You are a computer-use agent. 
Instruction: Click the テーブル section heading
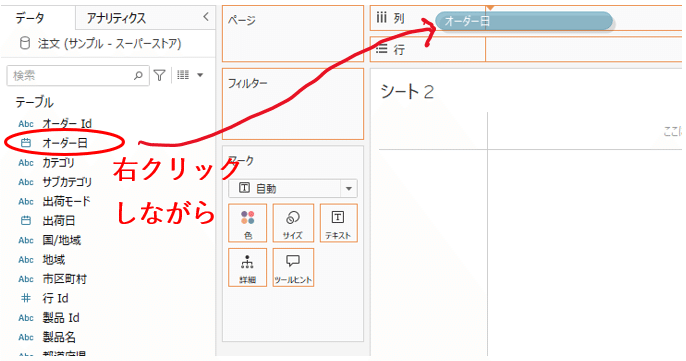tap(35, 102)
